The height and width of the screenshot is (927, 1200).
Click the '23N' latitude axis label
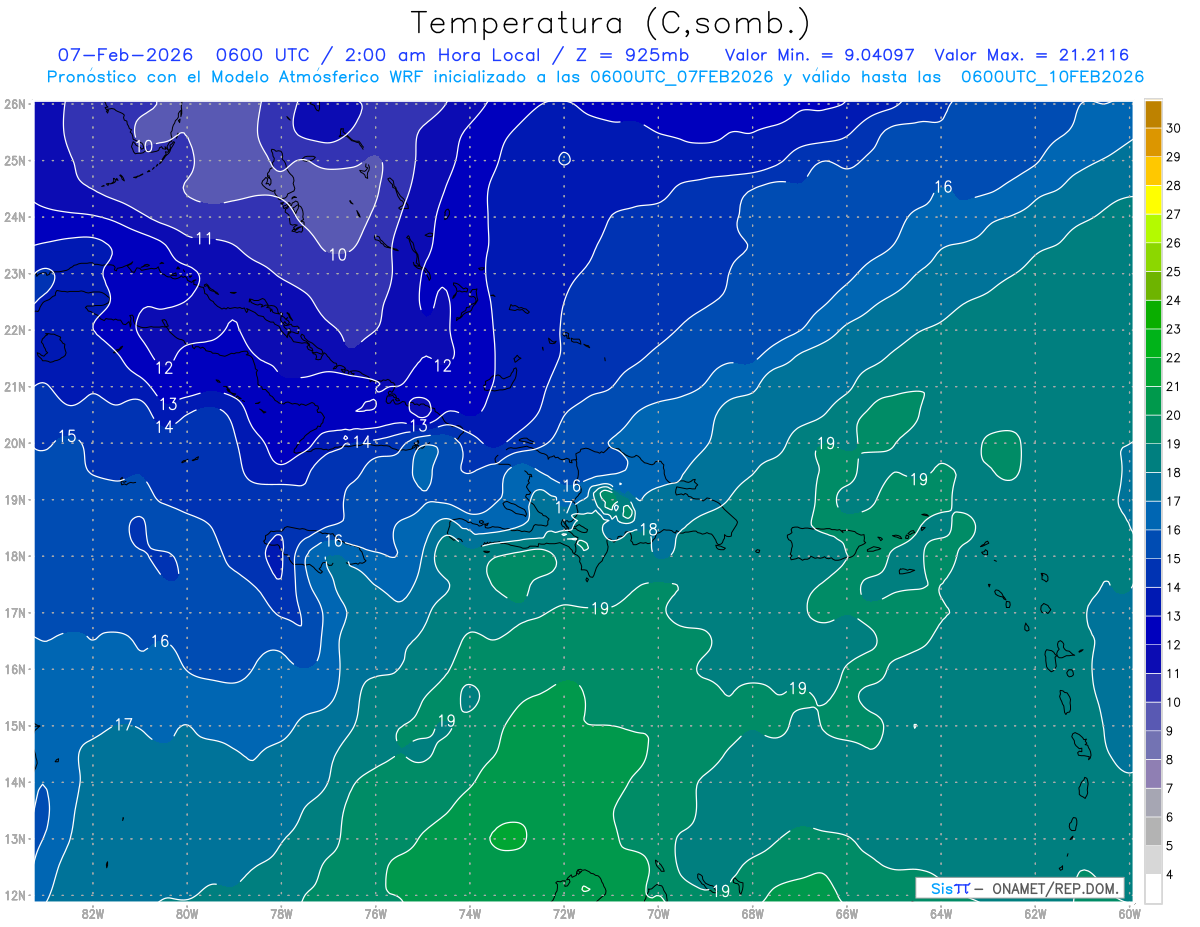click(x=15, y=273)
